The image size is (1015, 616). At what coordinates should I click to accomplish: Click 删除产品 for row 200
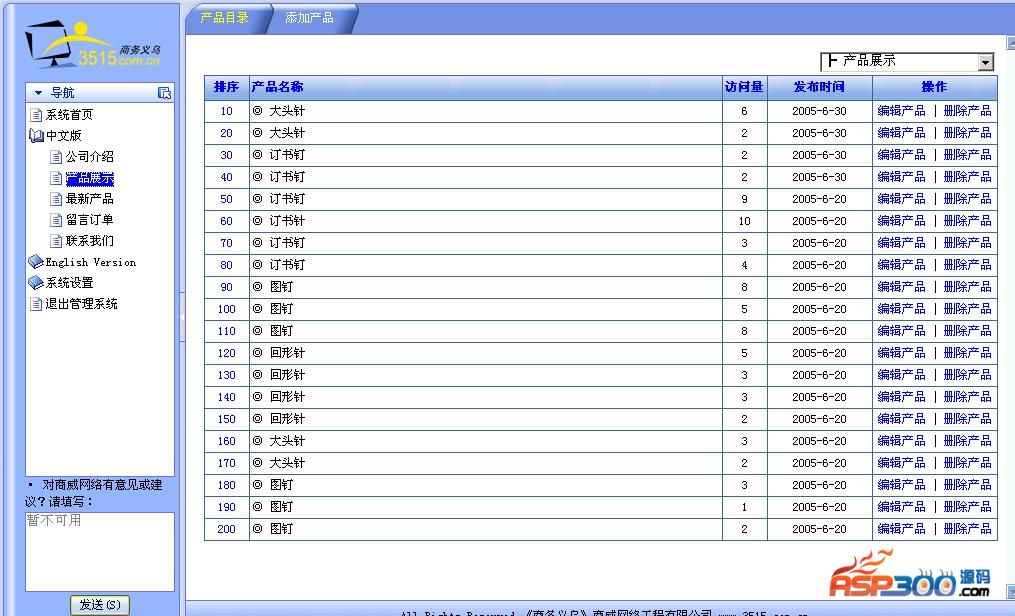[x=967, y=529]
